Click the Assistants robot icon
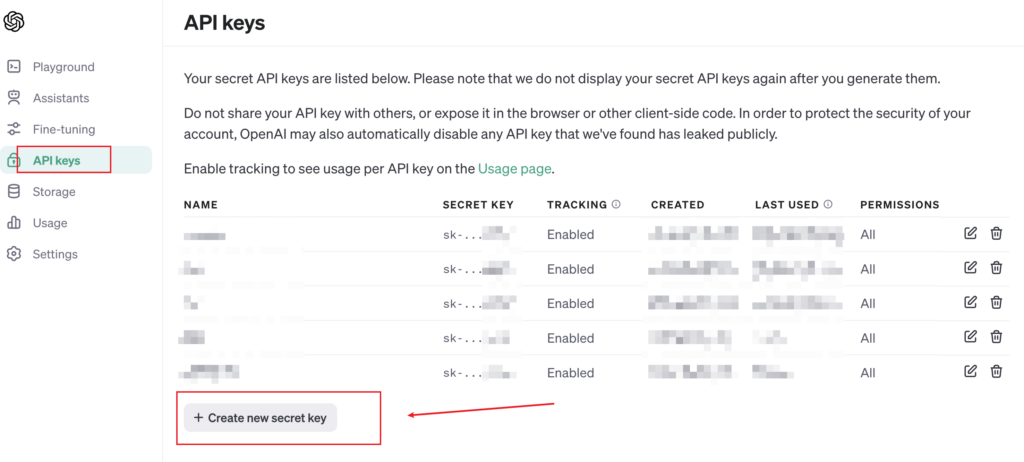This screenshot has height=462, width=1024. pos(14,98)
